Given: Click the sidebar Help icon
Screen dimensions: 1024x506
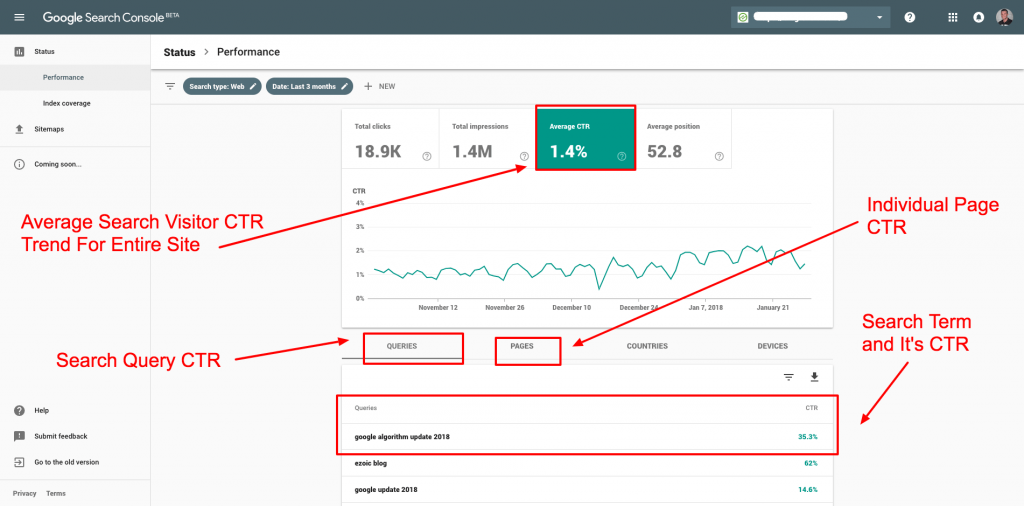Looking at the screenshot, I should (19, 411).
